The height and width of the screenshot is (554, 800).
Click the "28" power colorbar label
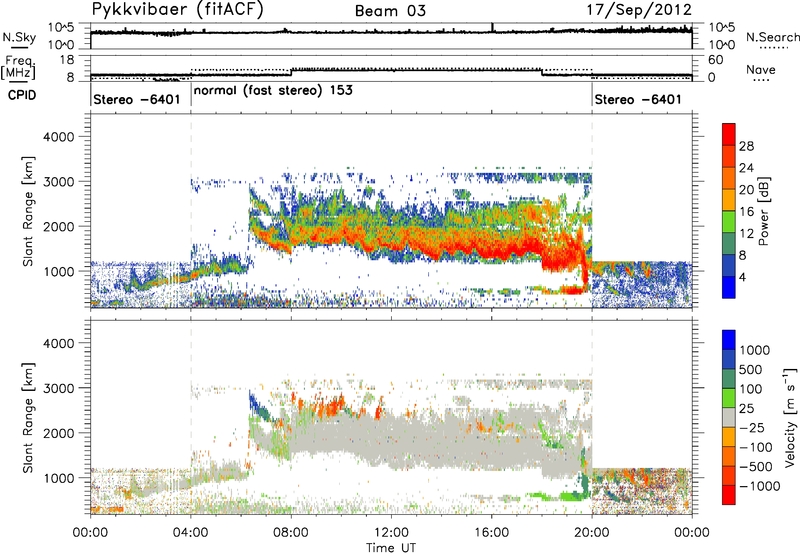coord(746,146)
